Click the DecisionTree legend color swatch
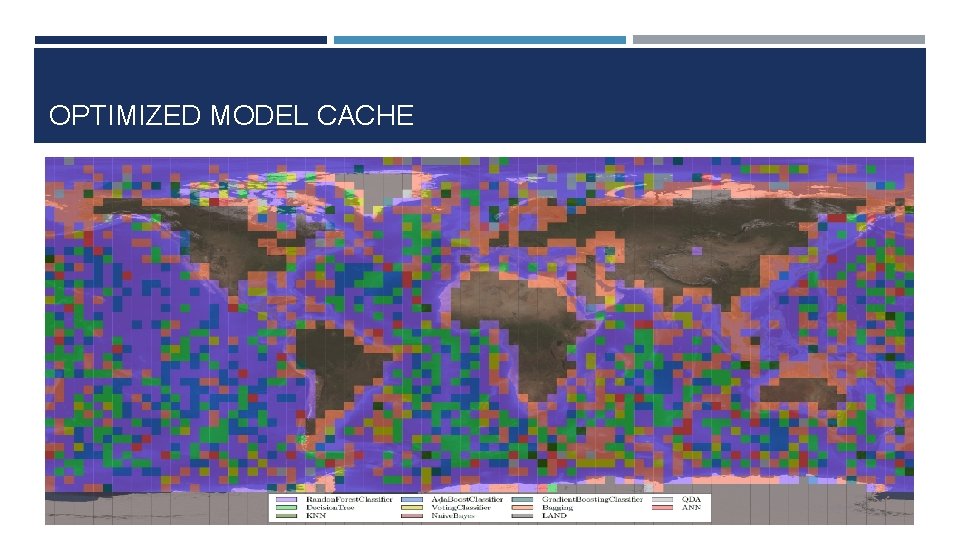This screenshot has height=540, width=960. click(x=287, y=508)
